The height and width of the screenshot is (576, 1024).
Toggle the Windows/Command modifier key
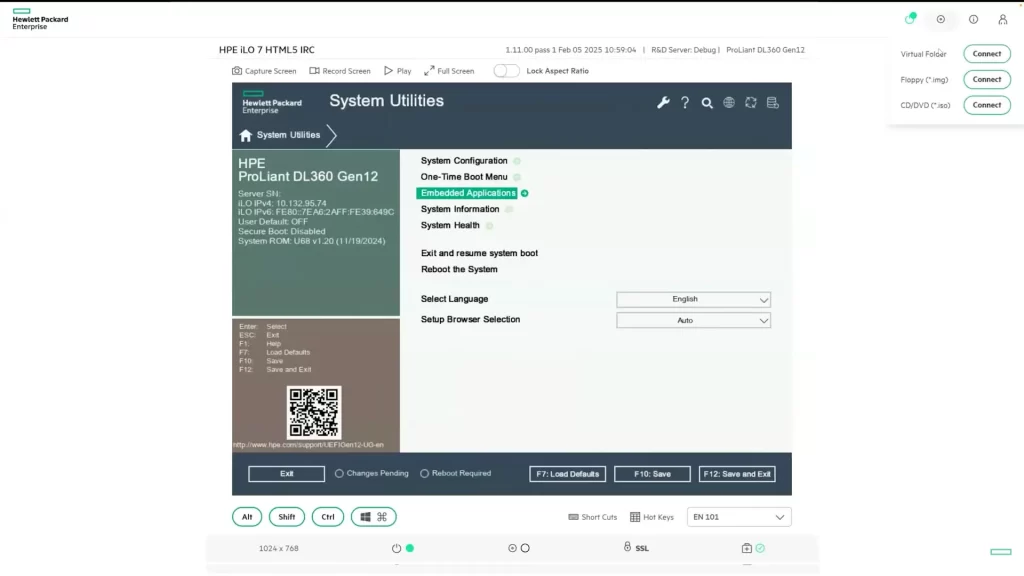pos(374,517)
